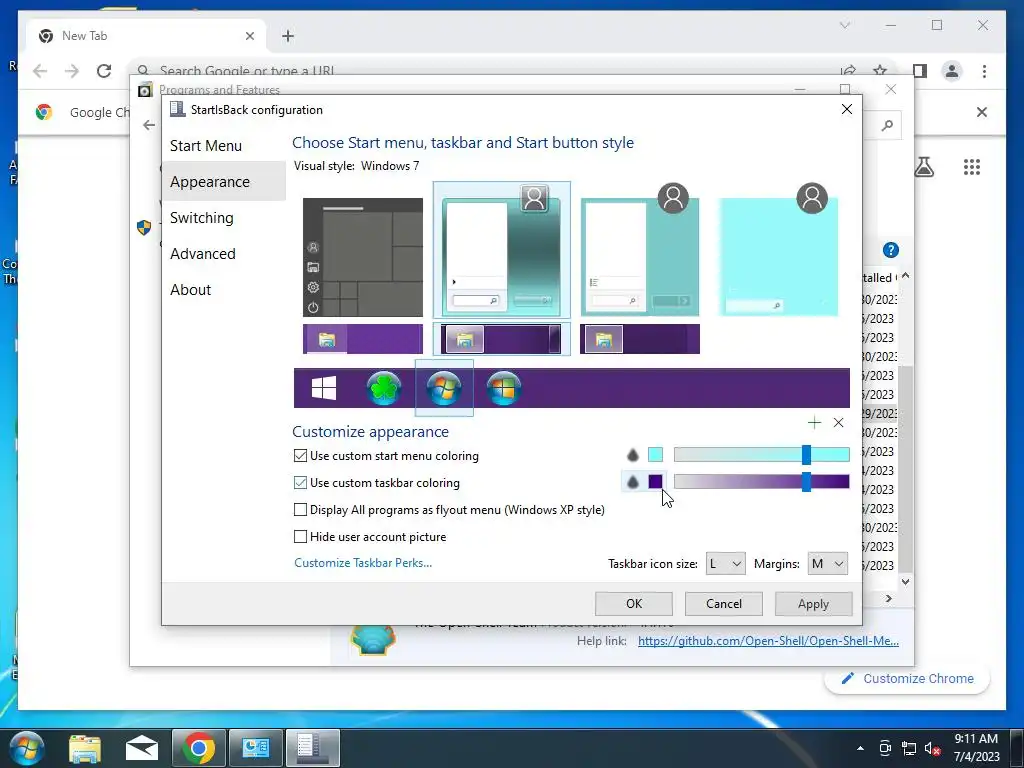Choose the dark purple third taskbar style
This screenshot has height=768, width=1024.
click(x=639, y=339)
